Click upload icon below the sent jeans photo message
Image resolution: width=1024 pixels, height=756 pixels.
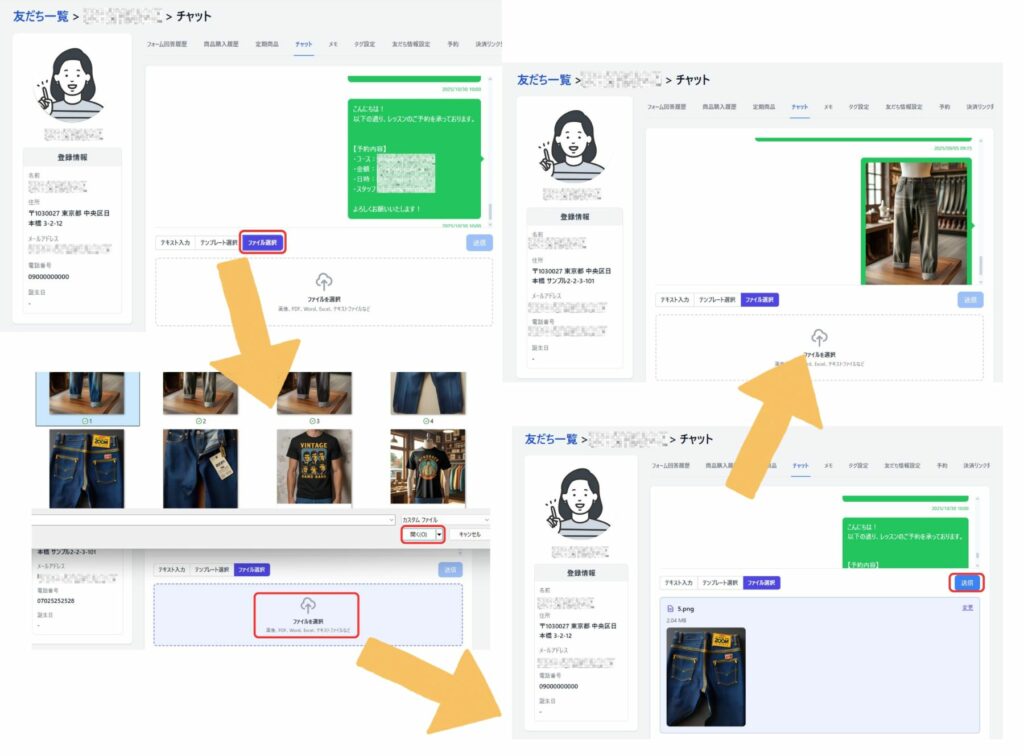click(x=819, y=337)
